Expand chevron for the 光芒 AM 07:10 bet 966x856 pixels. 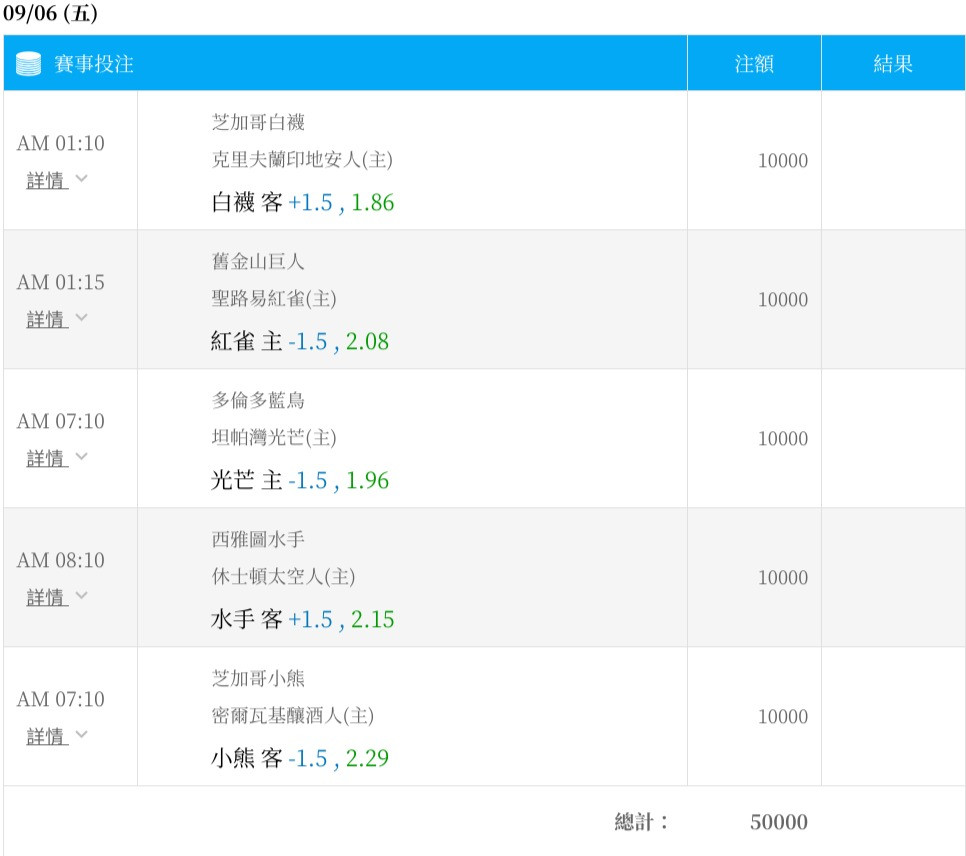click(81, 457)
